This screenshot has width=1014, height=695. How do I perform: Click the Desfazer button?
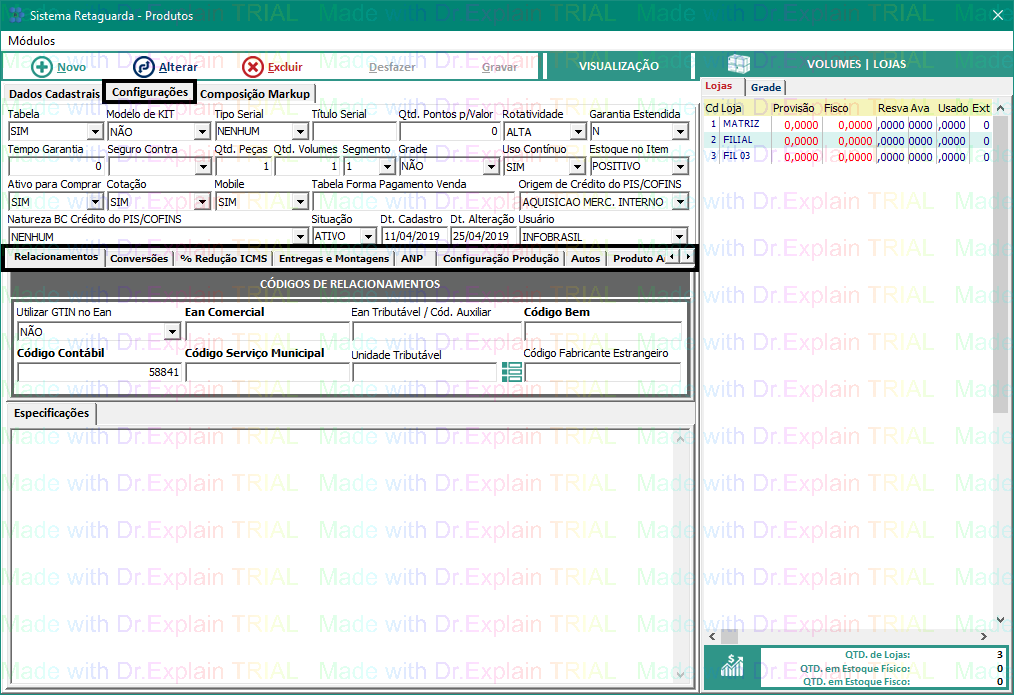point(393,67)
